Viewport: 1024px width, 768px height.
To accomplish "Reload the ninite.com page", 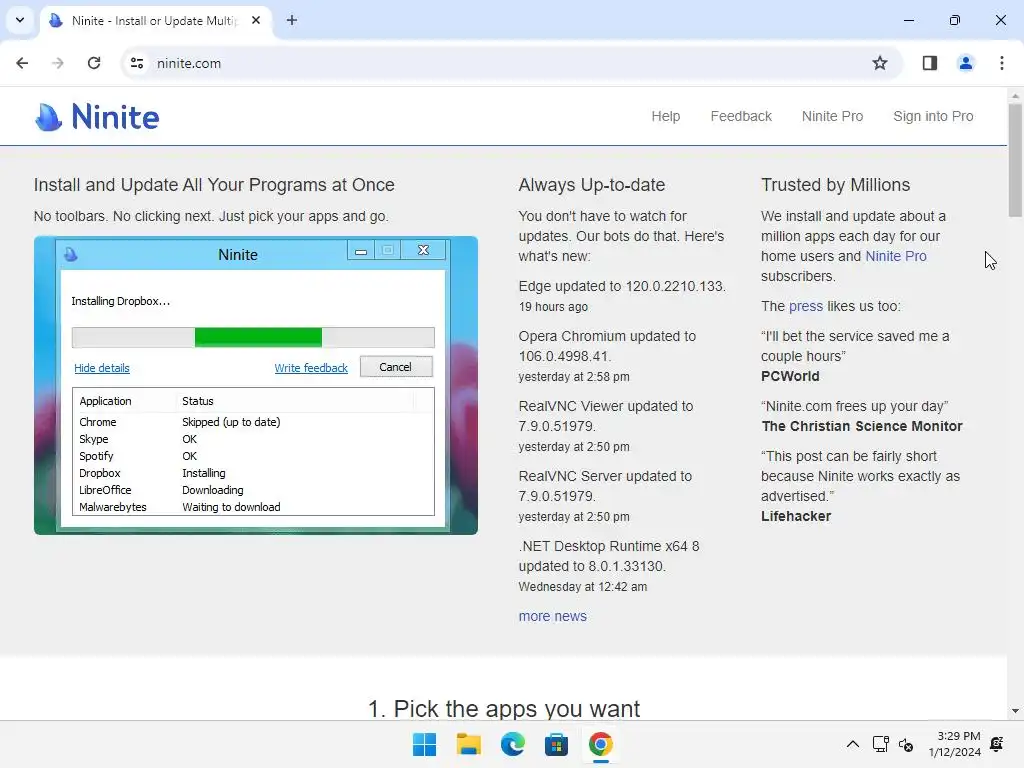I will [94, 63].
